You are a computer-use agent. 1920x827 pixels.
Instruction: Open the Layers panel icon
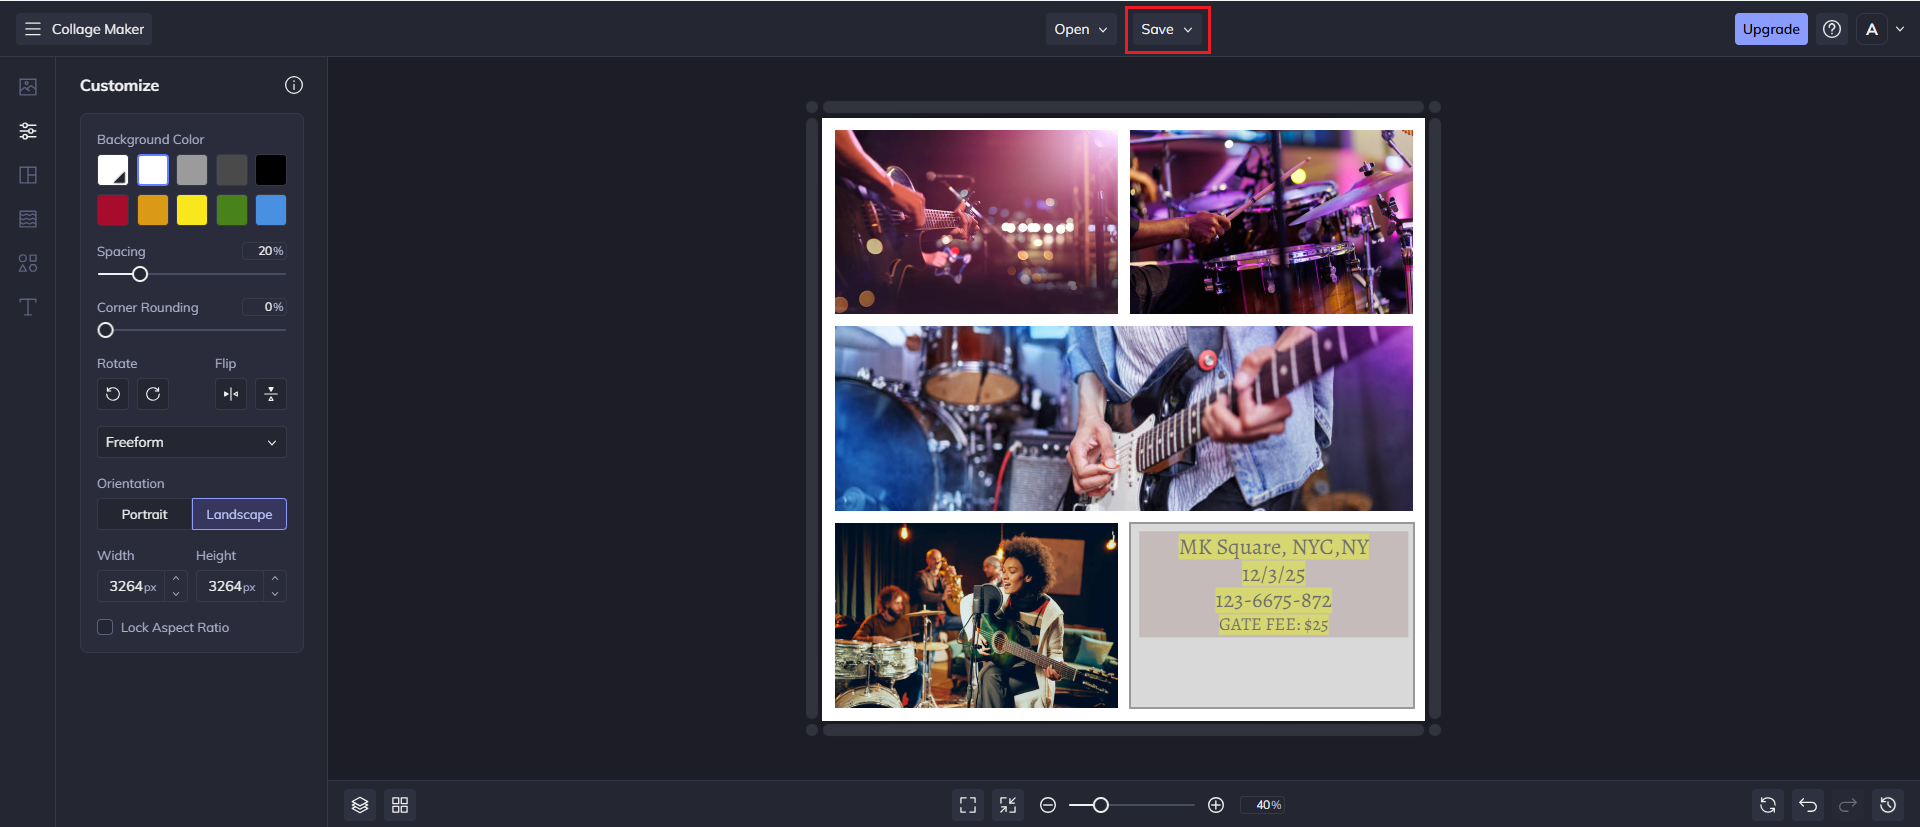(360, 805)
